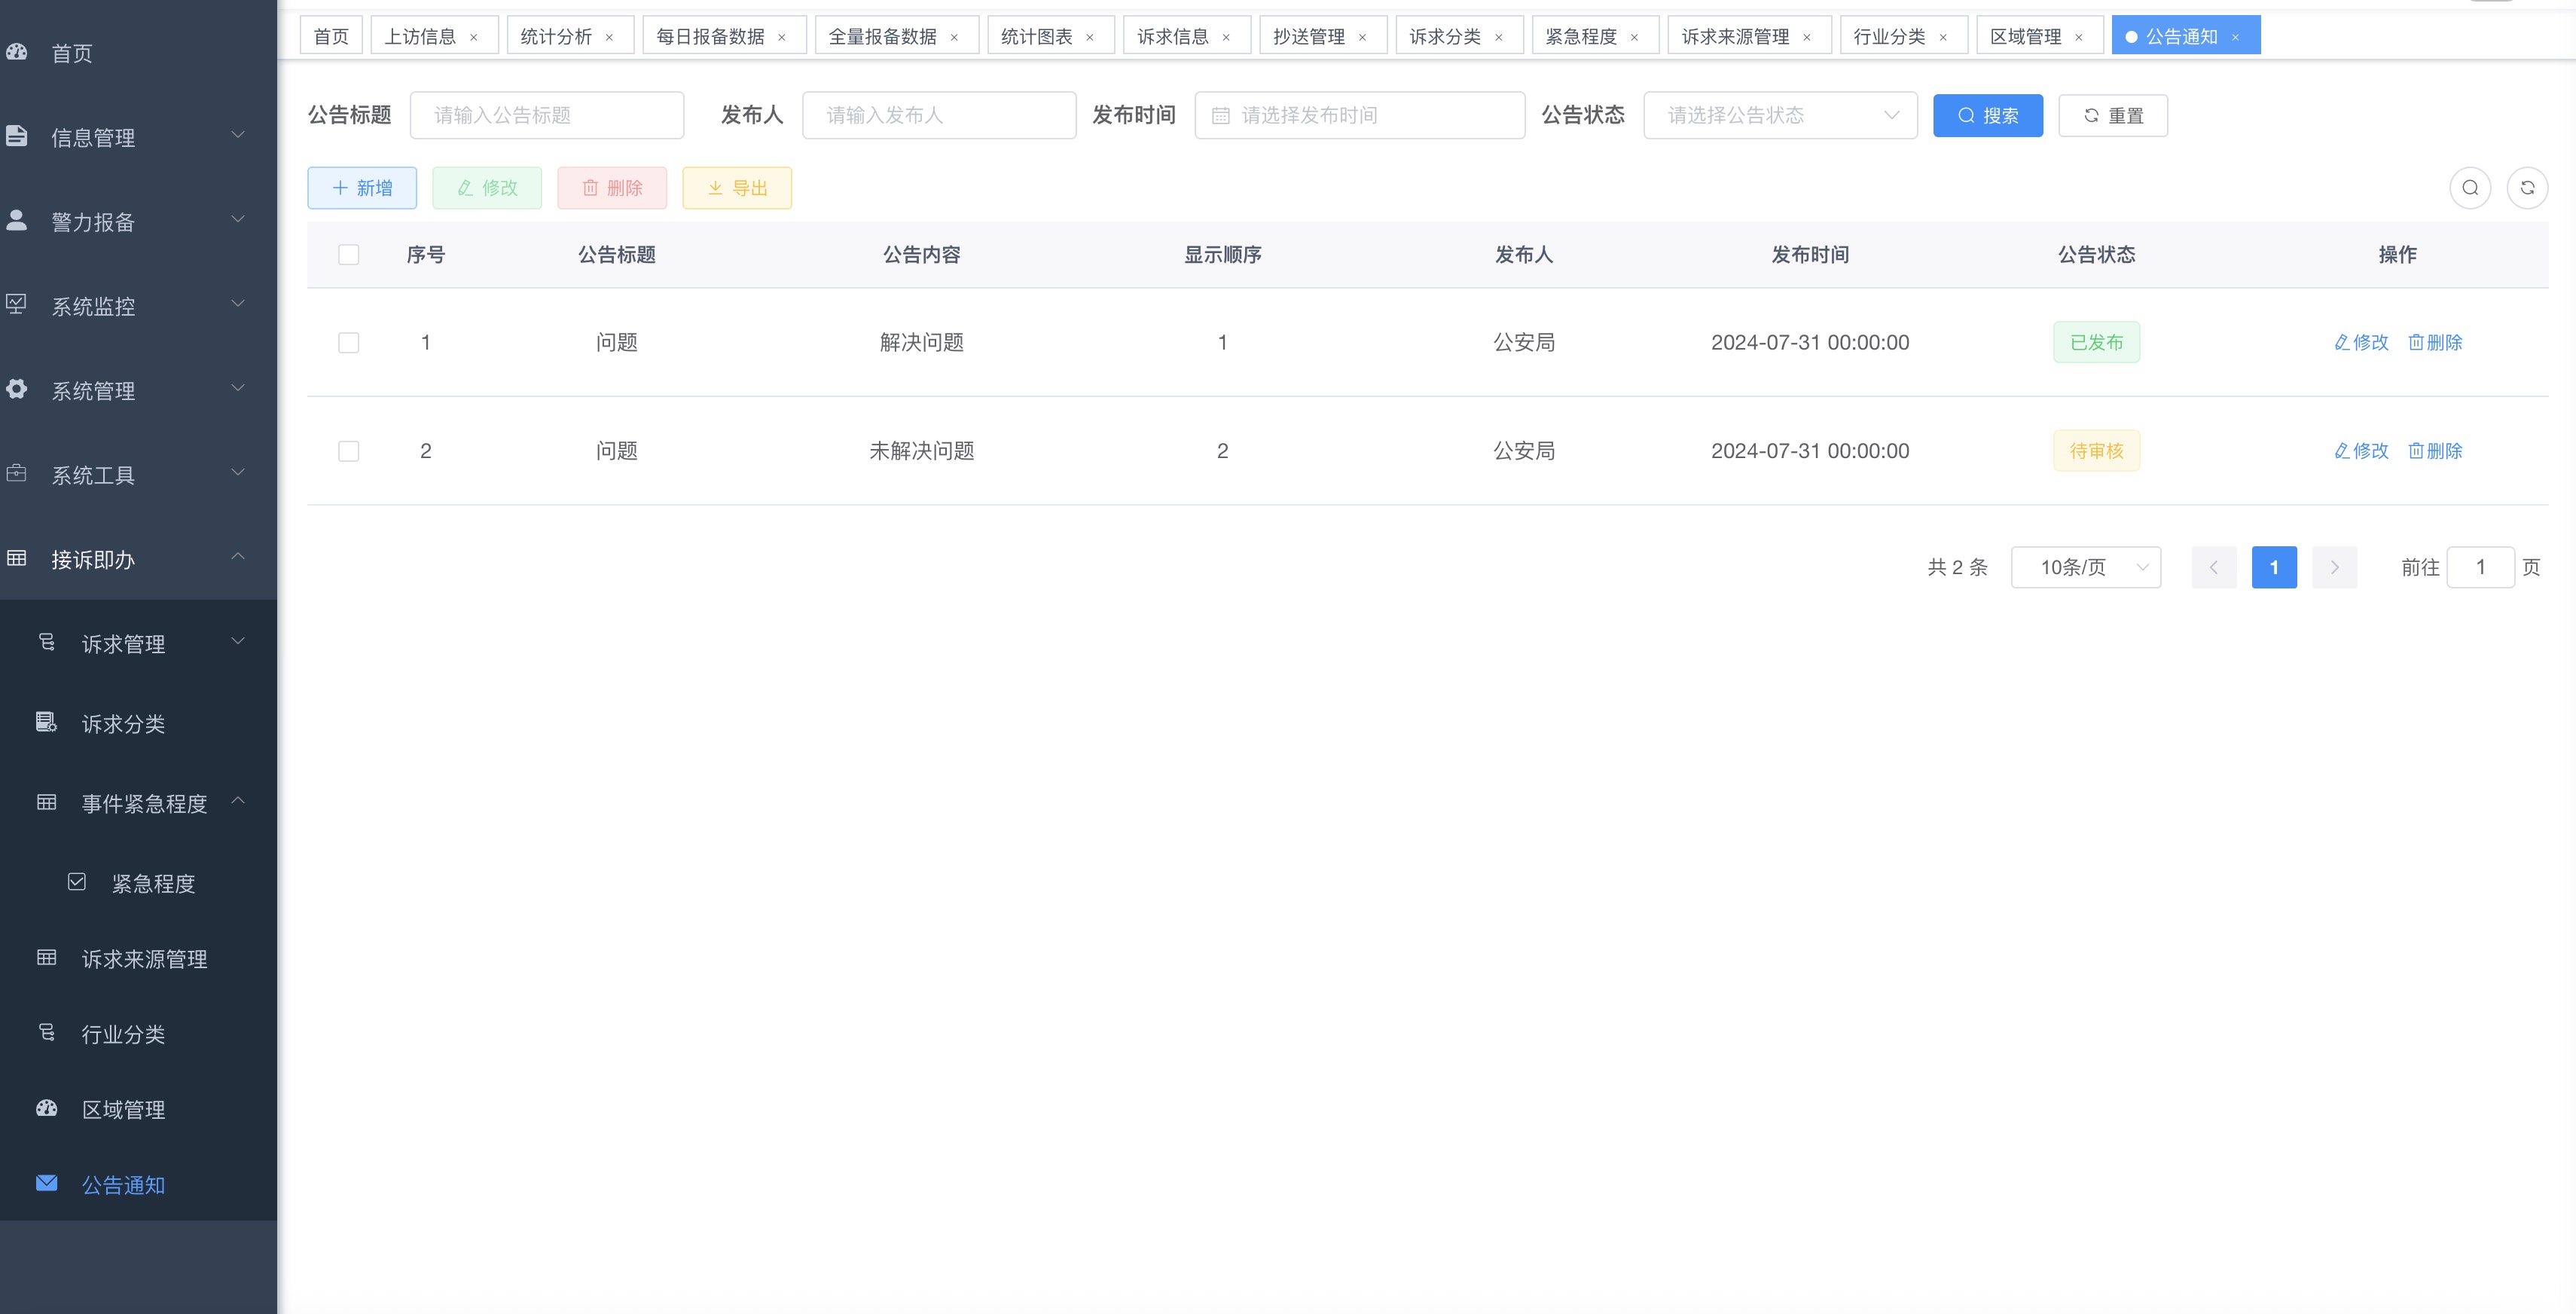
Task: Click the 重置 button
Action: point(2113,116)
